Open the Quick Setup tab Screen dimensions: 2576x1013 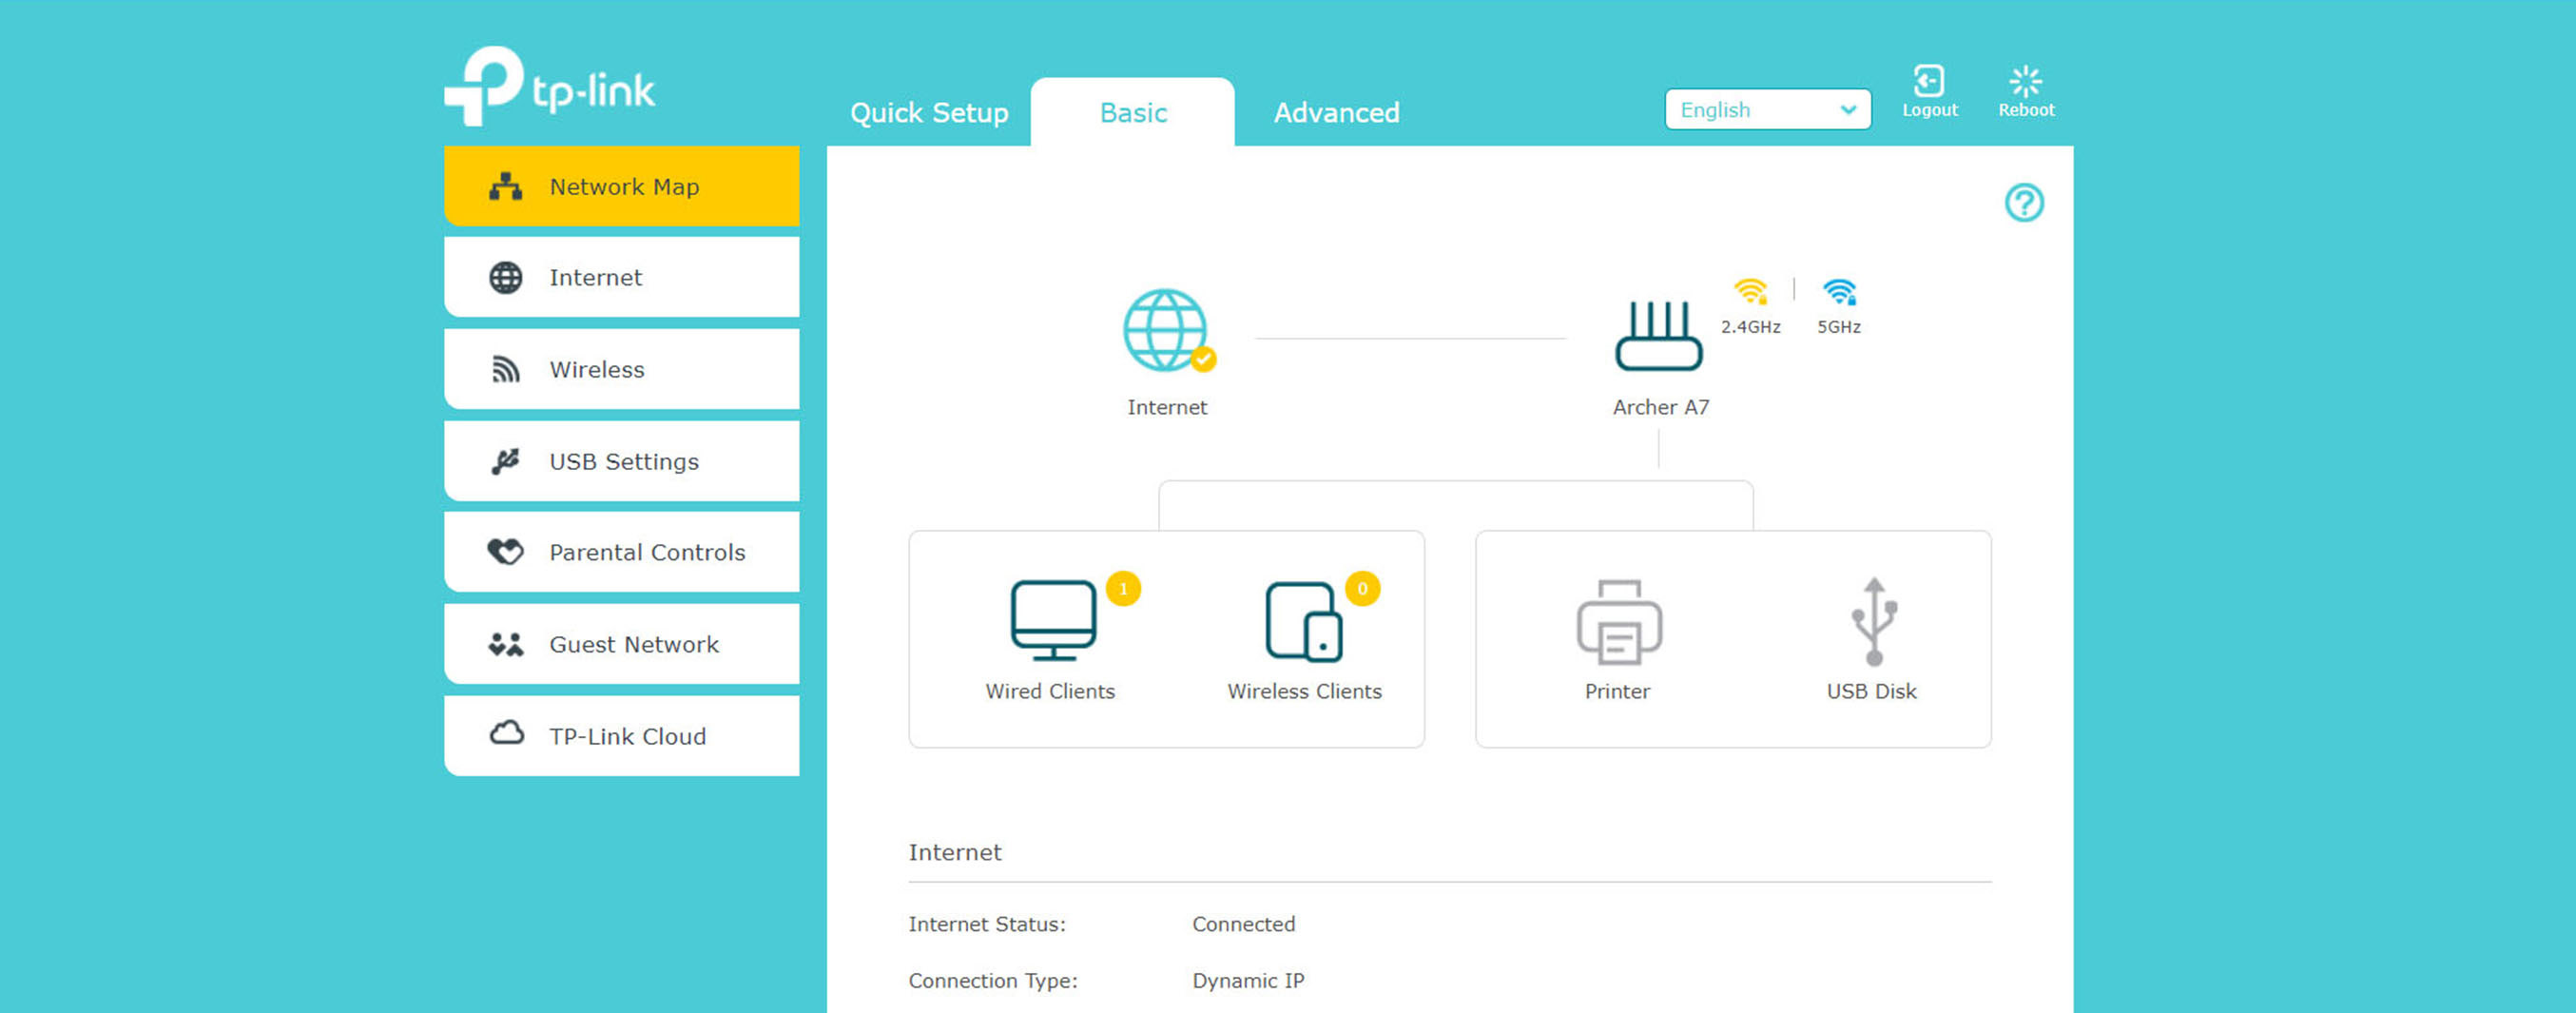(929, 112)
